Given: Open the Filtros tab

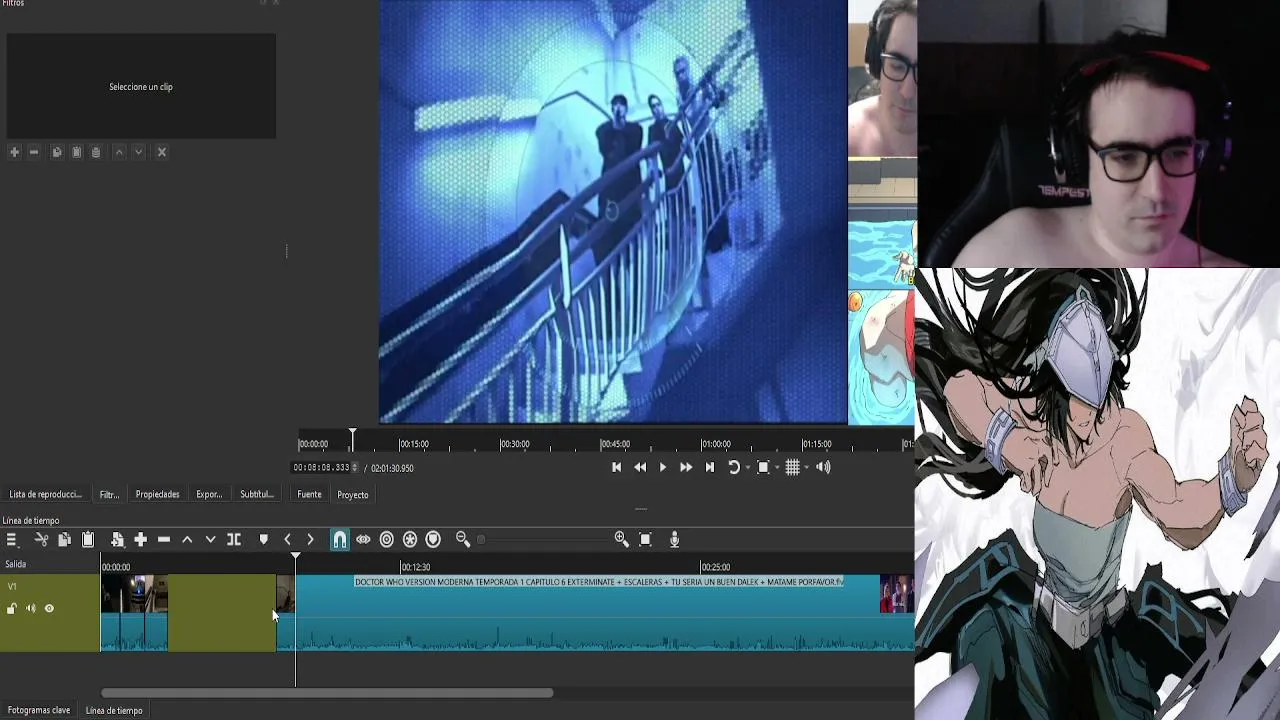Looking at the screenshot, I should click(x=109, y=494).
